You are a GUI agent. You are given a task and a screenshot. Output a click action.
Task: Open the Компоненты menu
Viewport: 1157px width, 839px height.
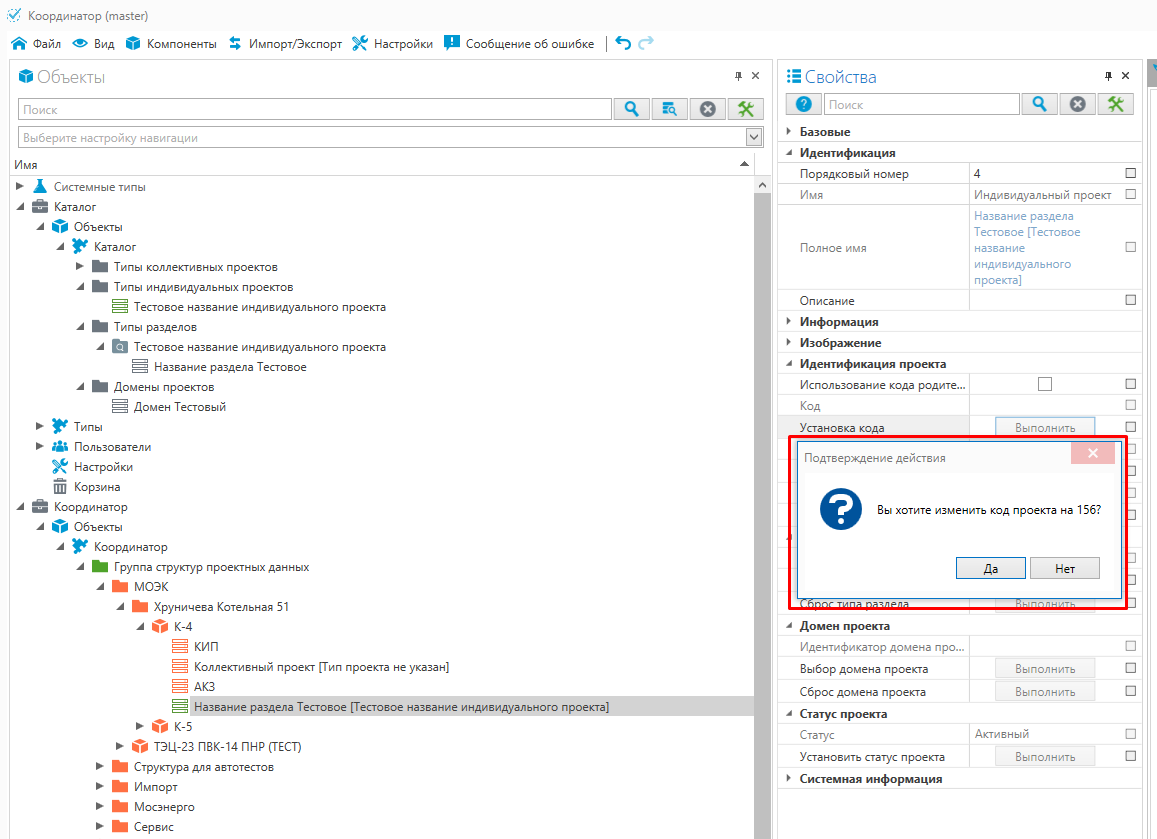click(x=170, y=43)
